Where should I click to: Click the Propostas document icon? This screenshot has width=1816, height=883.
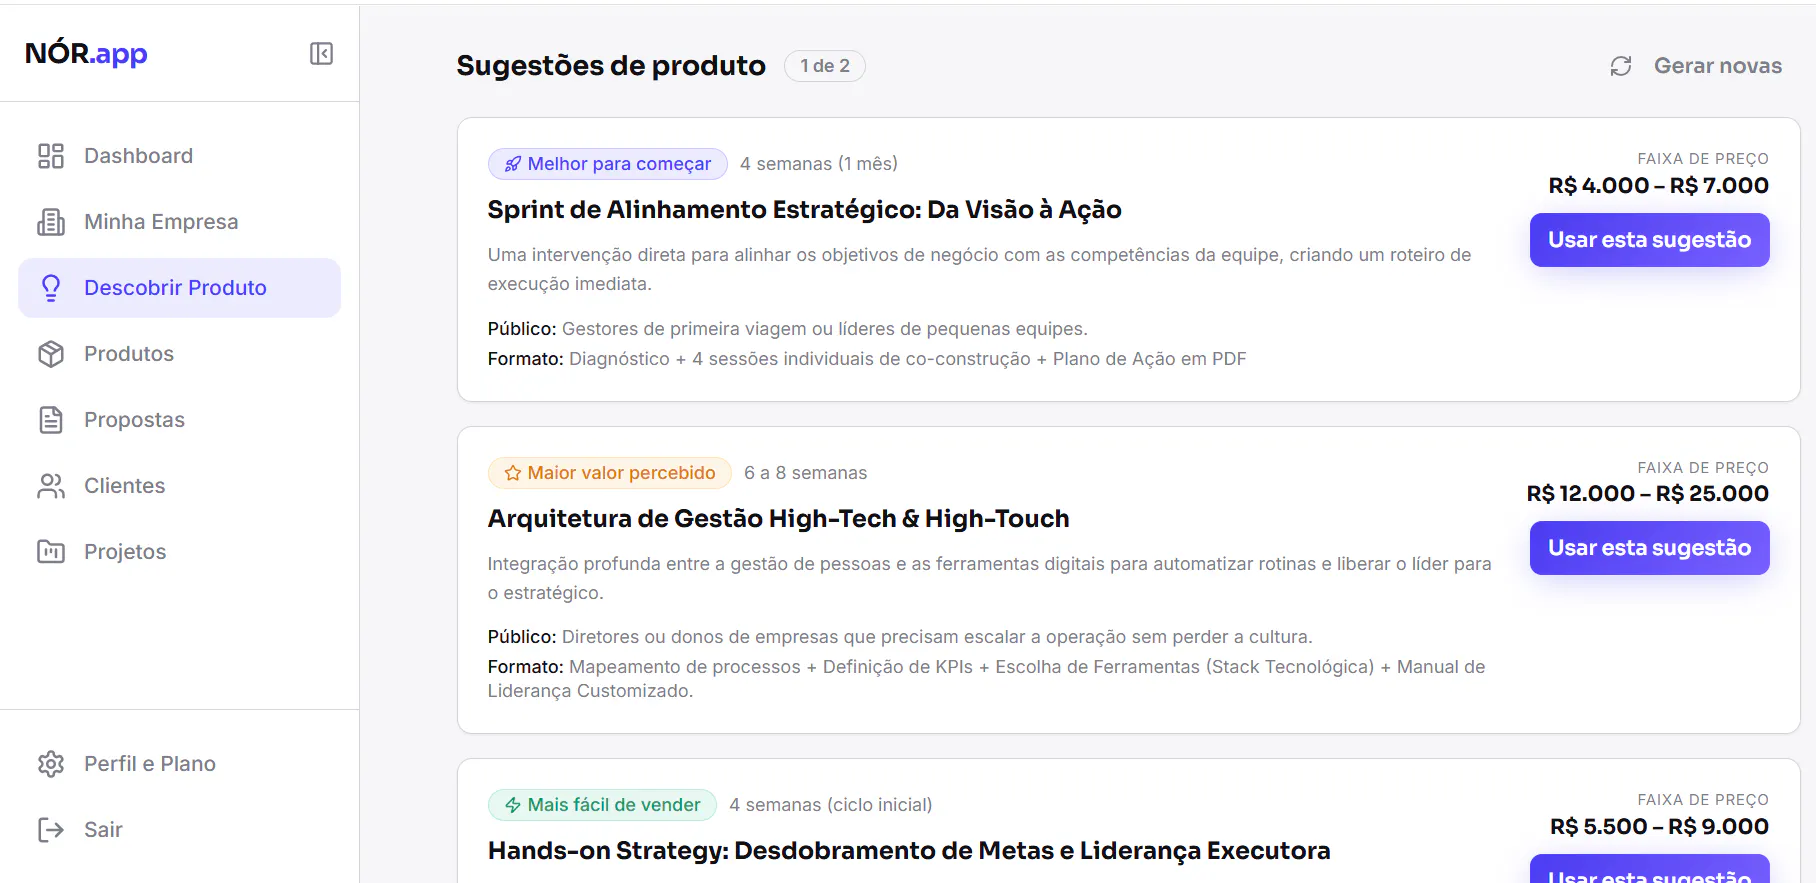[51, 420]
